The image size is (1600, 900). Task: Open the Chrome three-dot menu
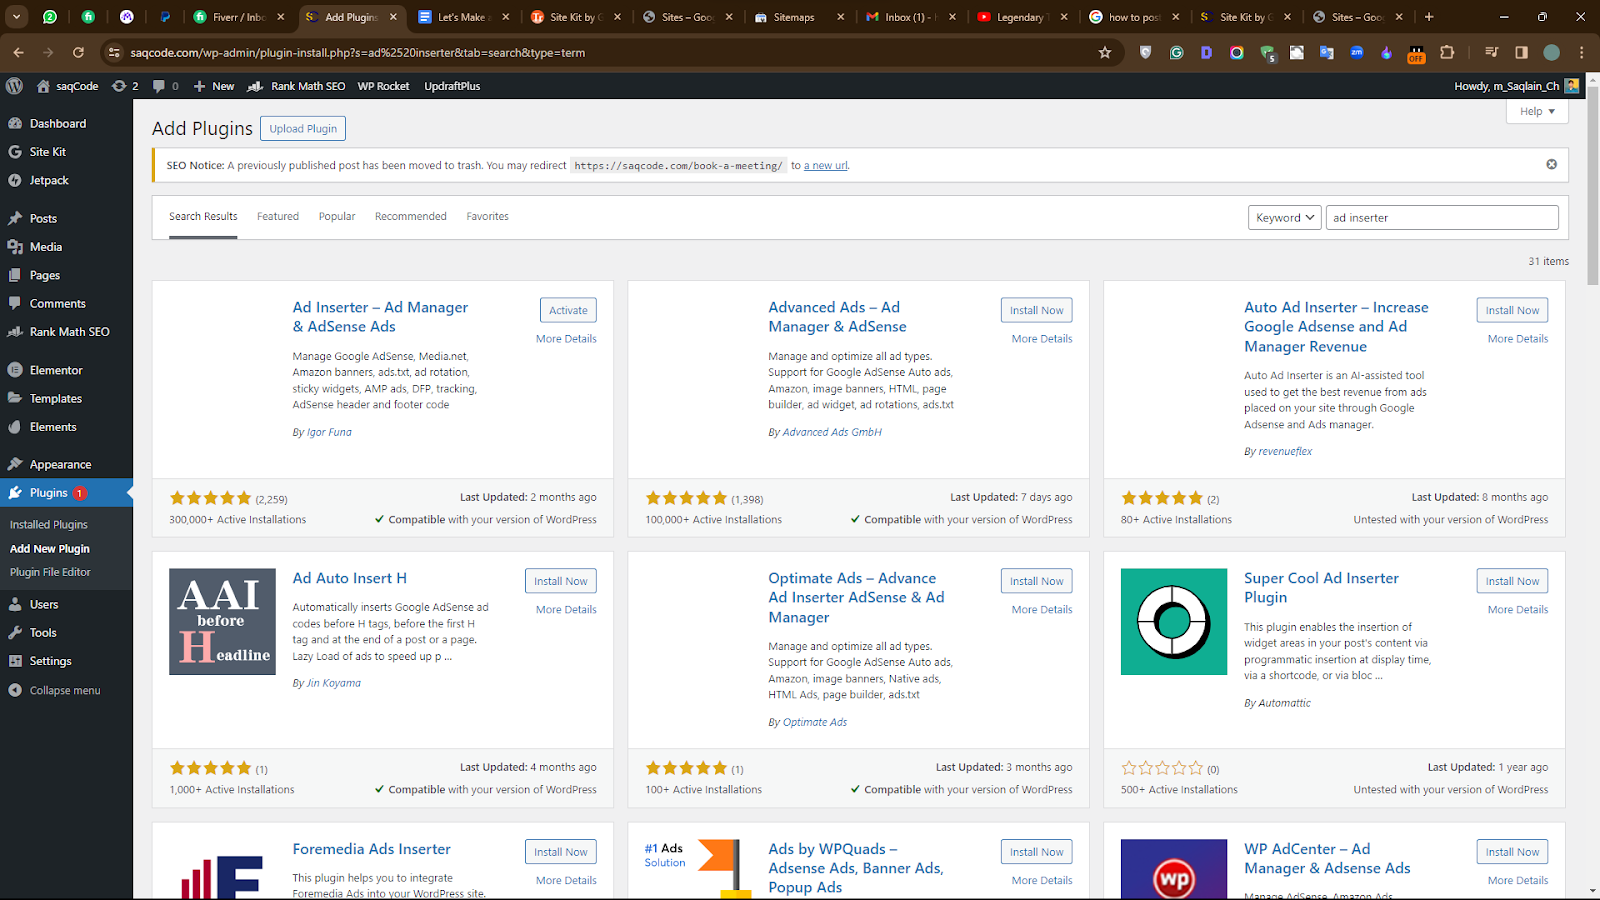point(1582,52)
